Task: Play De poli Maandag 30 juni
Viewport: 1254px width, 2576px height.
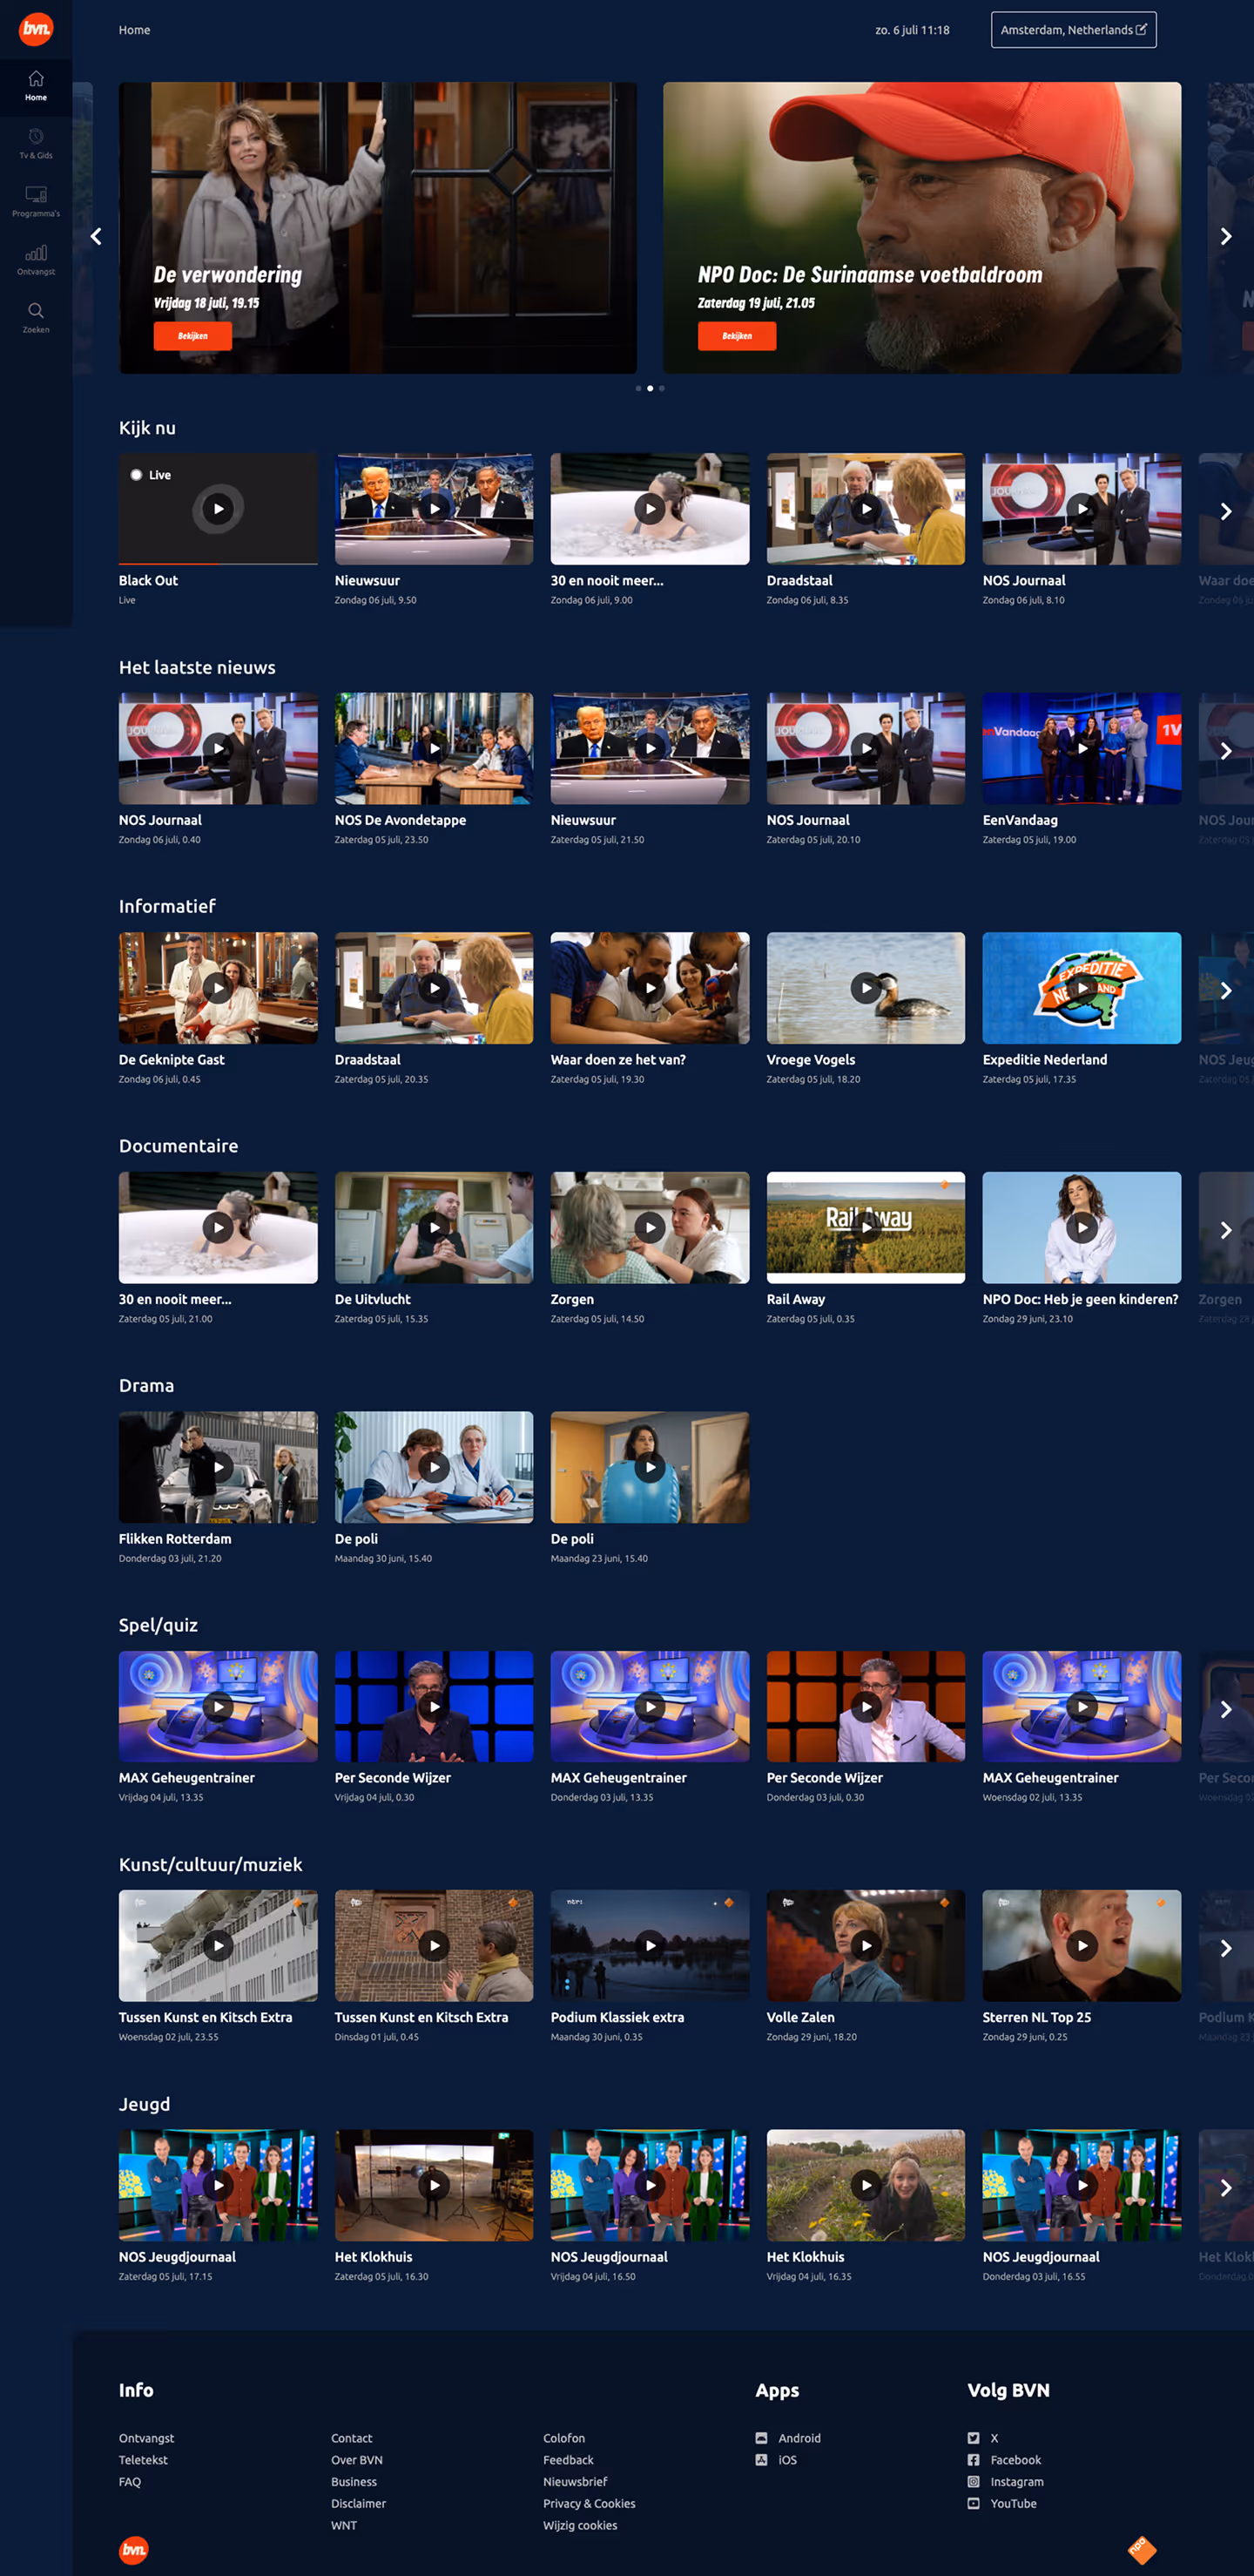Action: pyautogui.click(x=434, y=1467)
